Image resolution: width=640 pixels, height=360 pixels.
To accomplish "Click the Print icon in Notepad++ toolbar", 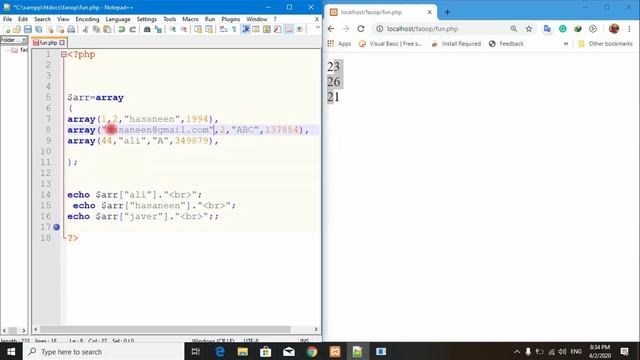I will pyautogui.click(x=71, y=29).
